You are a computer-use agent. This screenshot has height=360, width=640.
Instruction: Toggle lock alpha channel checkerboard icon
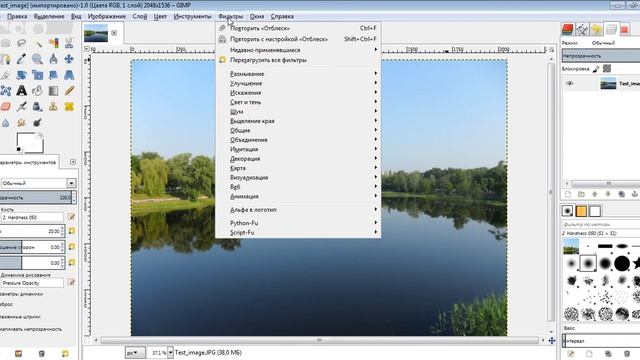click(x=607, y=69)
